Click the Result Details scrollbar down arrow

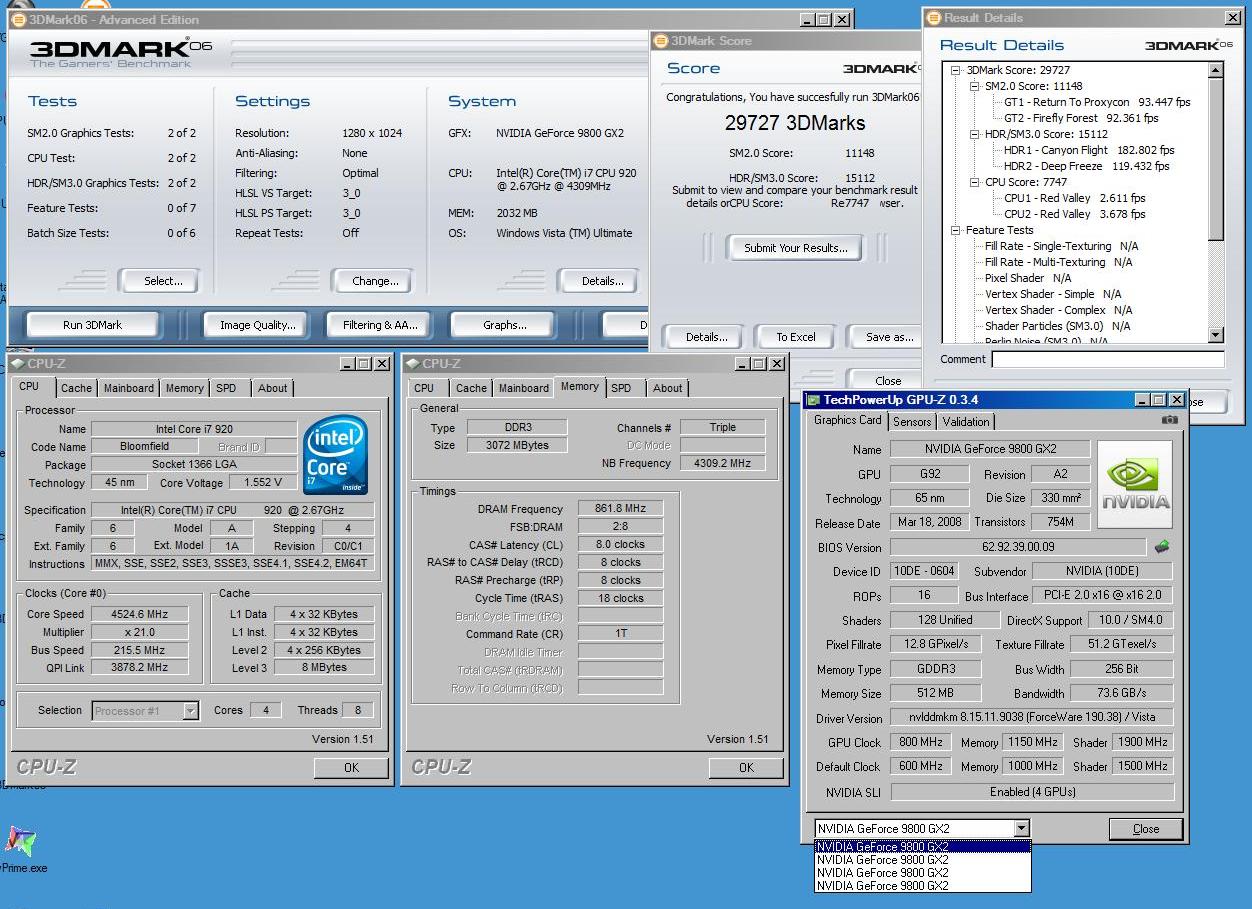tap(1216, 335)
